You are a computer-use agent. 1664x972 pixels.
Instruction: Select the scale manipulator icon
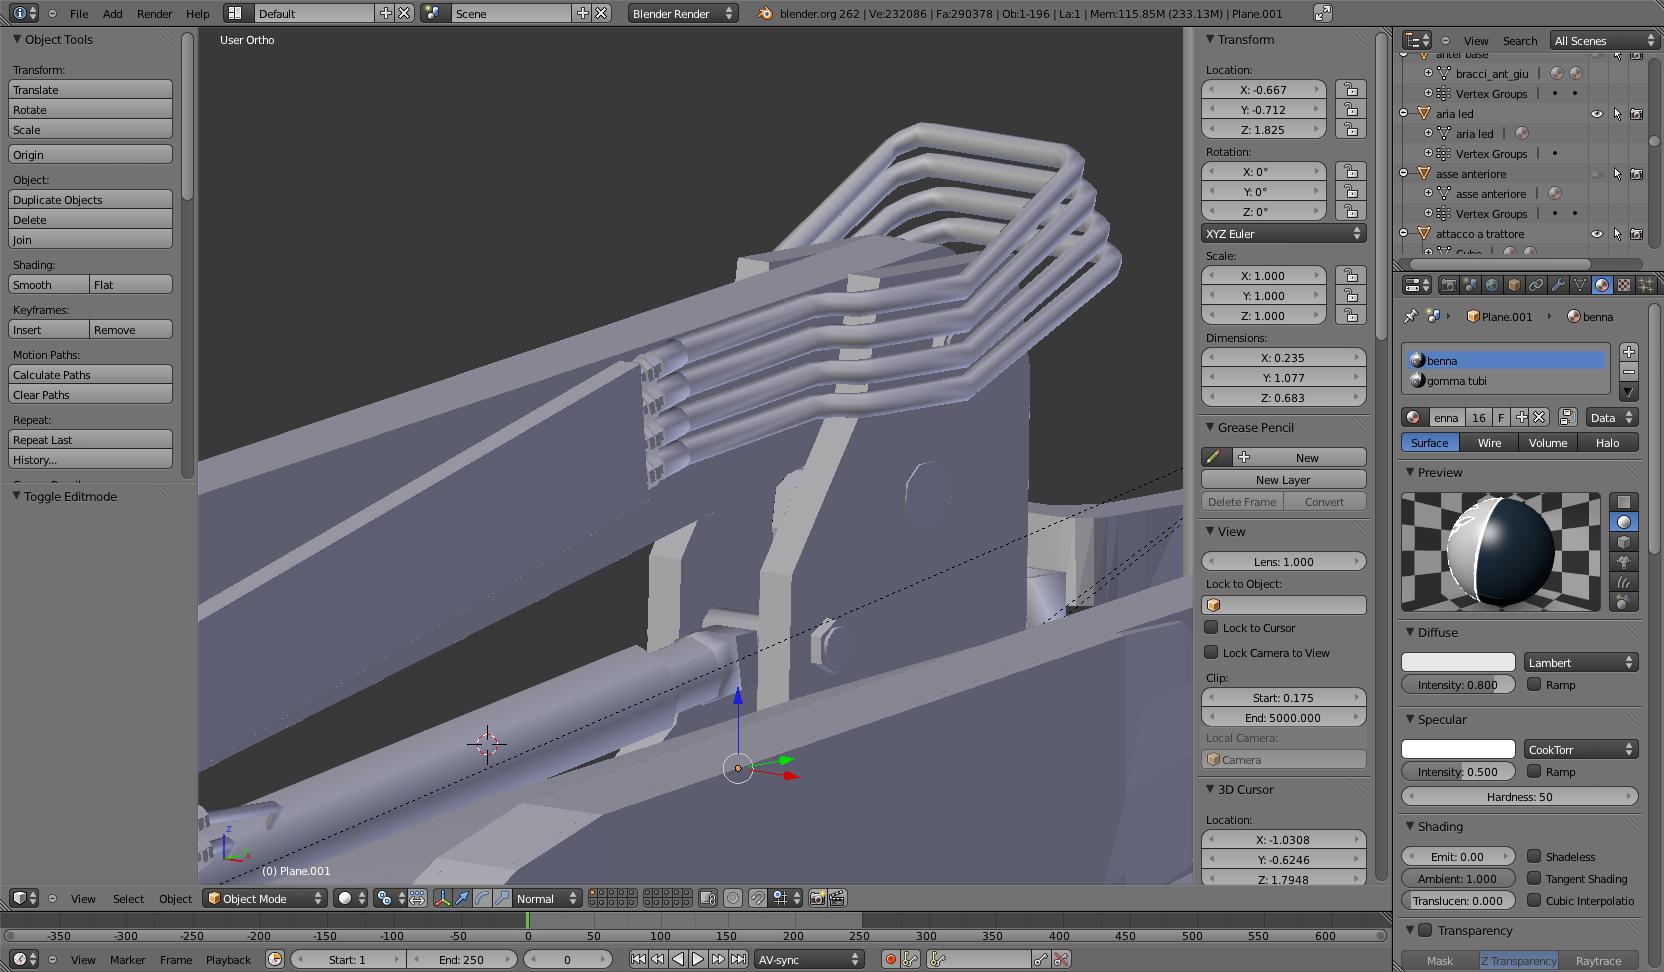point(502,898)
